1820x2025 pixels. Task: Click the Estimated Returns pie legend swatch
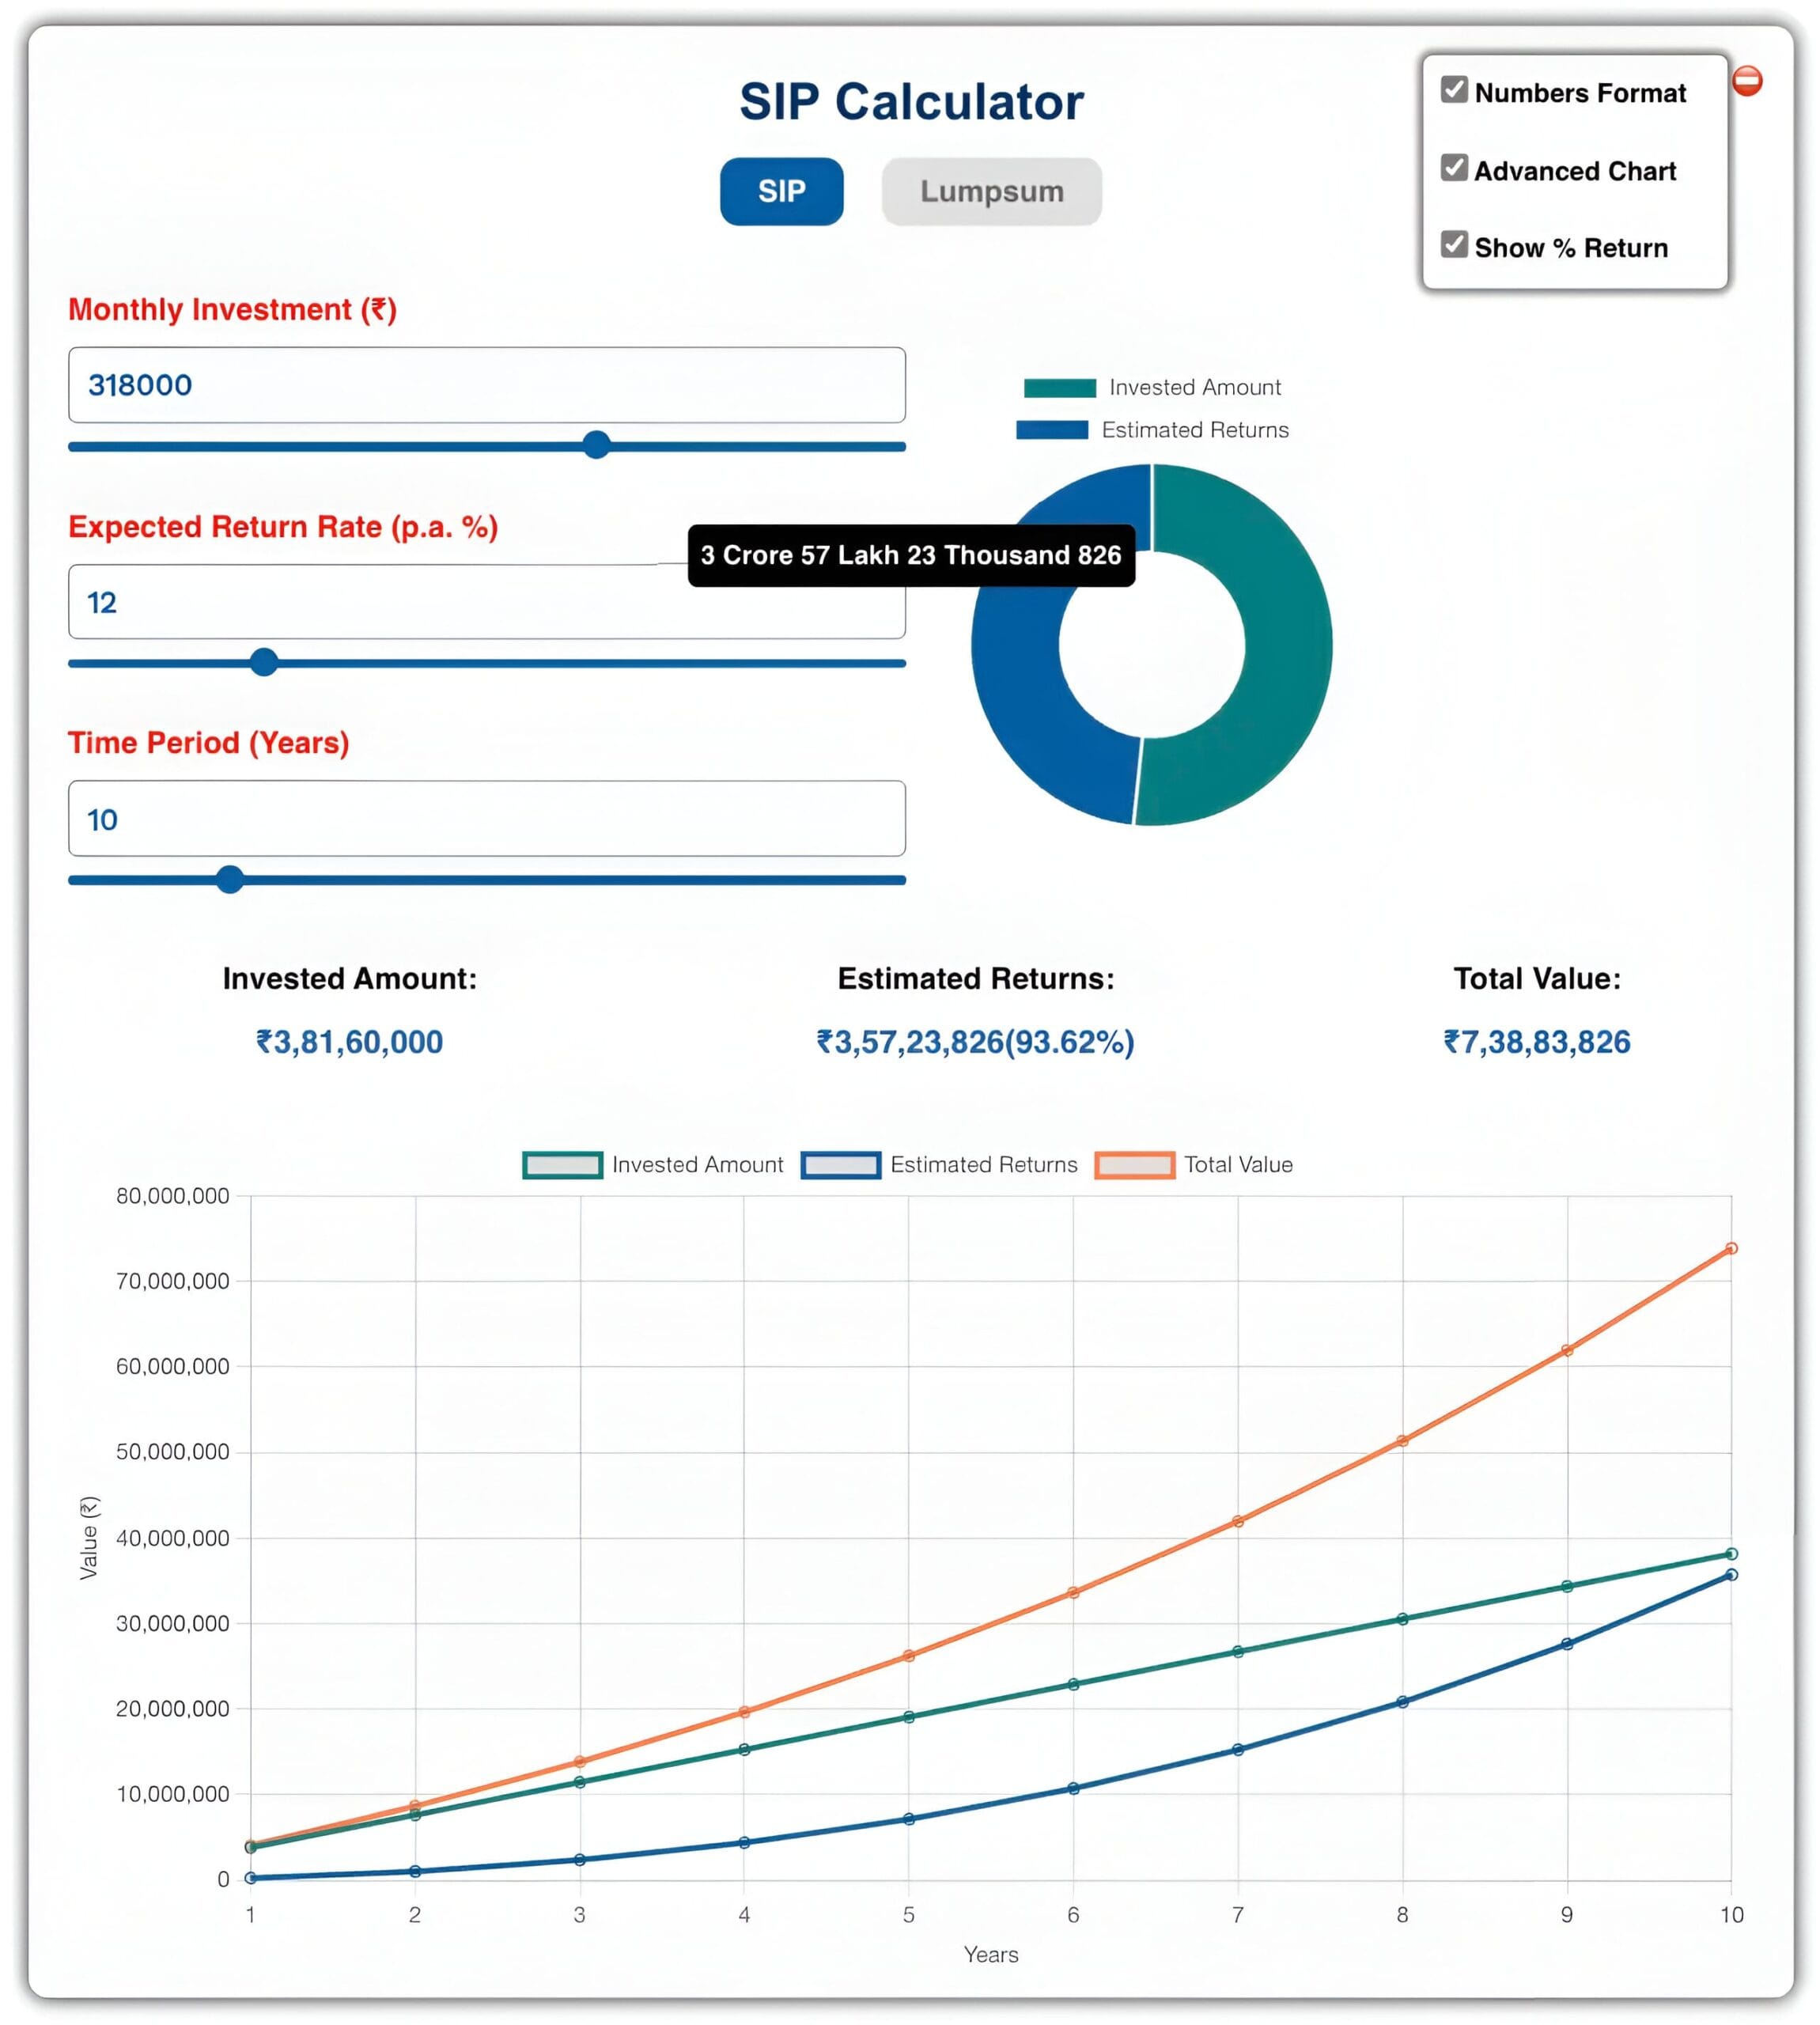click(1052, 430)
